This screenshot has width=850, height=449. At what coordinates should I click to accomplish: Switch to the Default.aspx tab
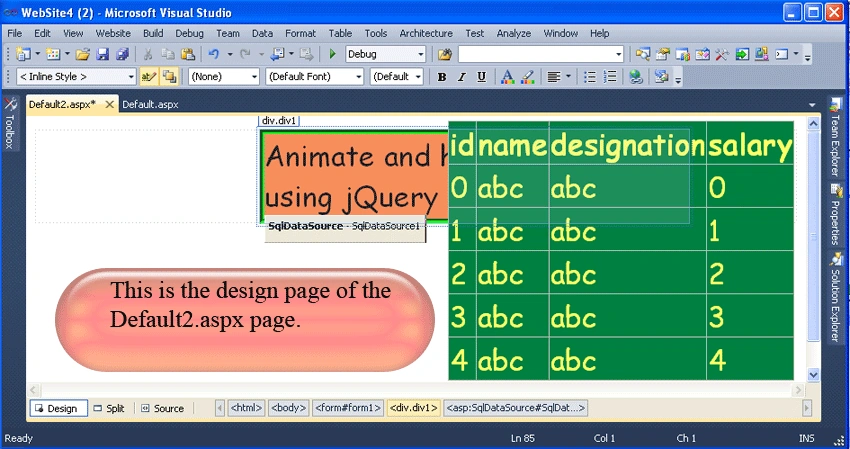(x=150, y=104)
